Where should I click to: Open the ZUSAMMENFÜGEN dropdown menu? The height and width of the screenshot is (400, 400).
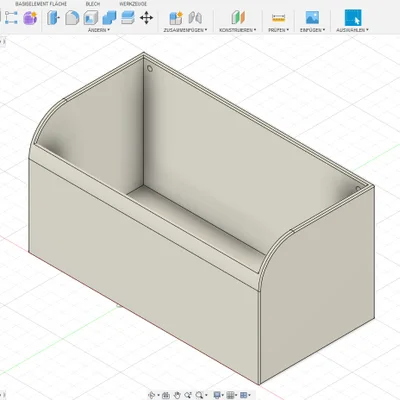coord(185,30)
